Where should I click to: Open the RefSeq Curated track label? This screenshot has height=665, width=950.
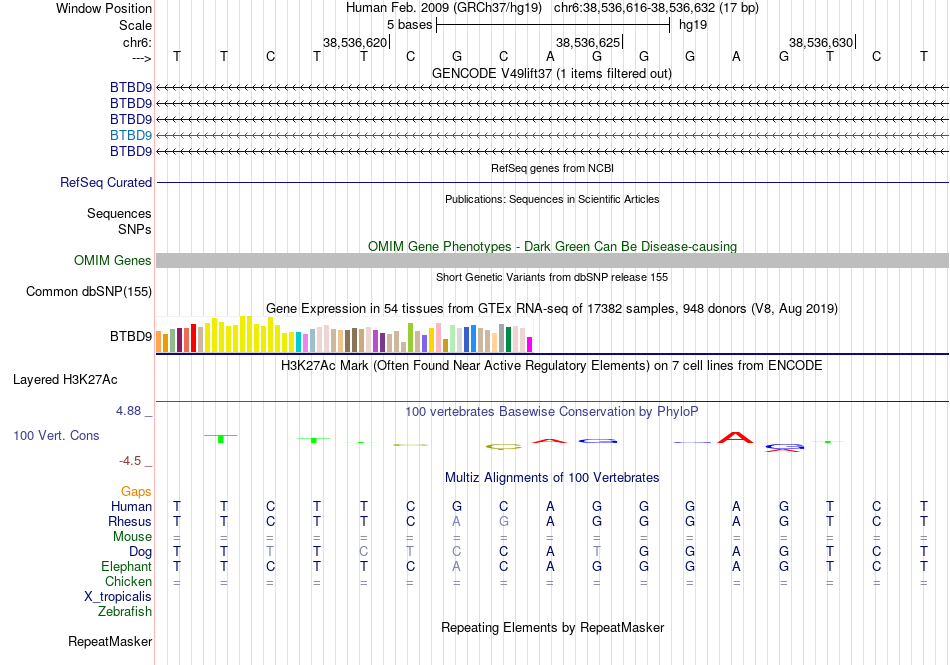(x=106, y=182)
